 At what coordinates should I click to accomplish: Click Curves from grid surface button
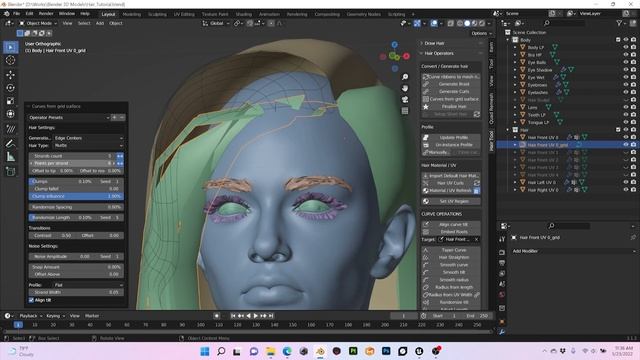click(x=451, y=99)
